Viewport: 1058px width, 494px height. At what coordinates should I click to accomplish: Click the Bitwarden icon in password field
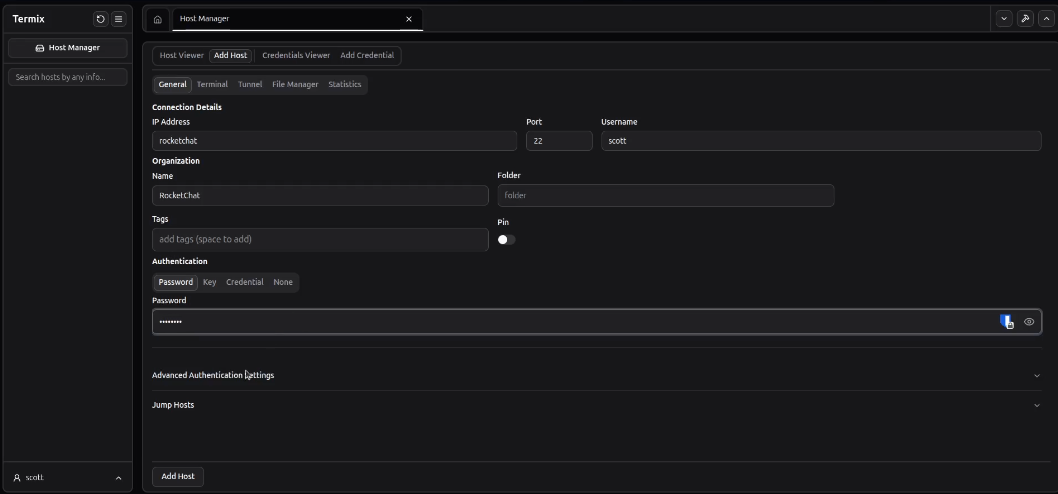point(1007,321)
